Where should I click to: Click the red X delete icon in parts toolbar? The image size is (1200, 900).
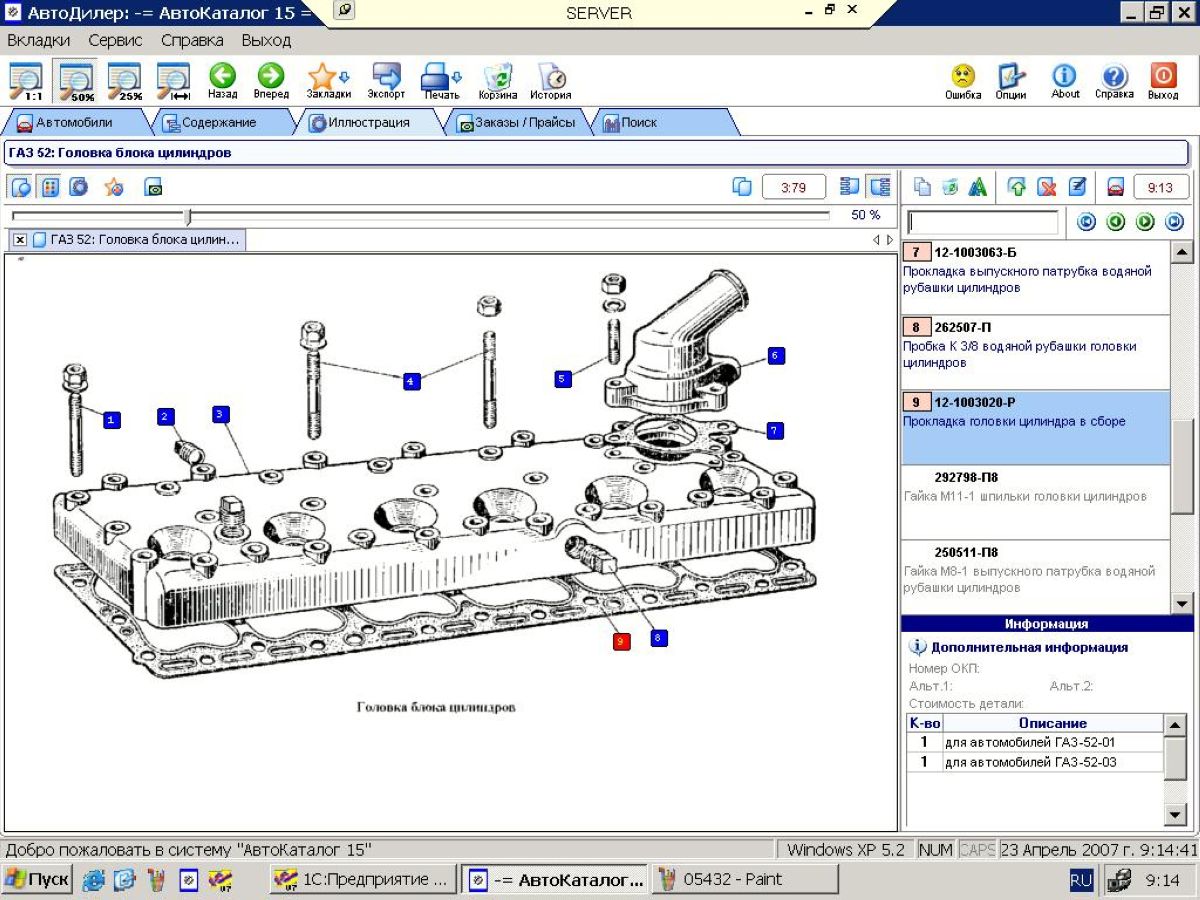(1047, 187)
